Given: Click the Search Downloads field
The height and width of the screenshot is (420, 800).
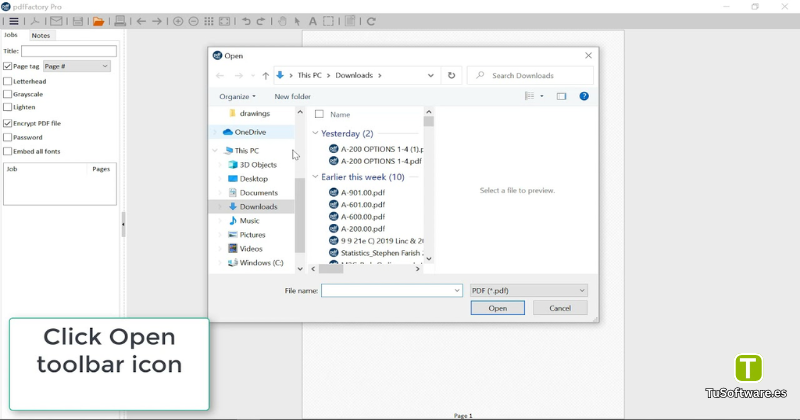Looking at the screenshot, I should coord(531,76).
